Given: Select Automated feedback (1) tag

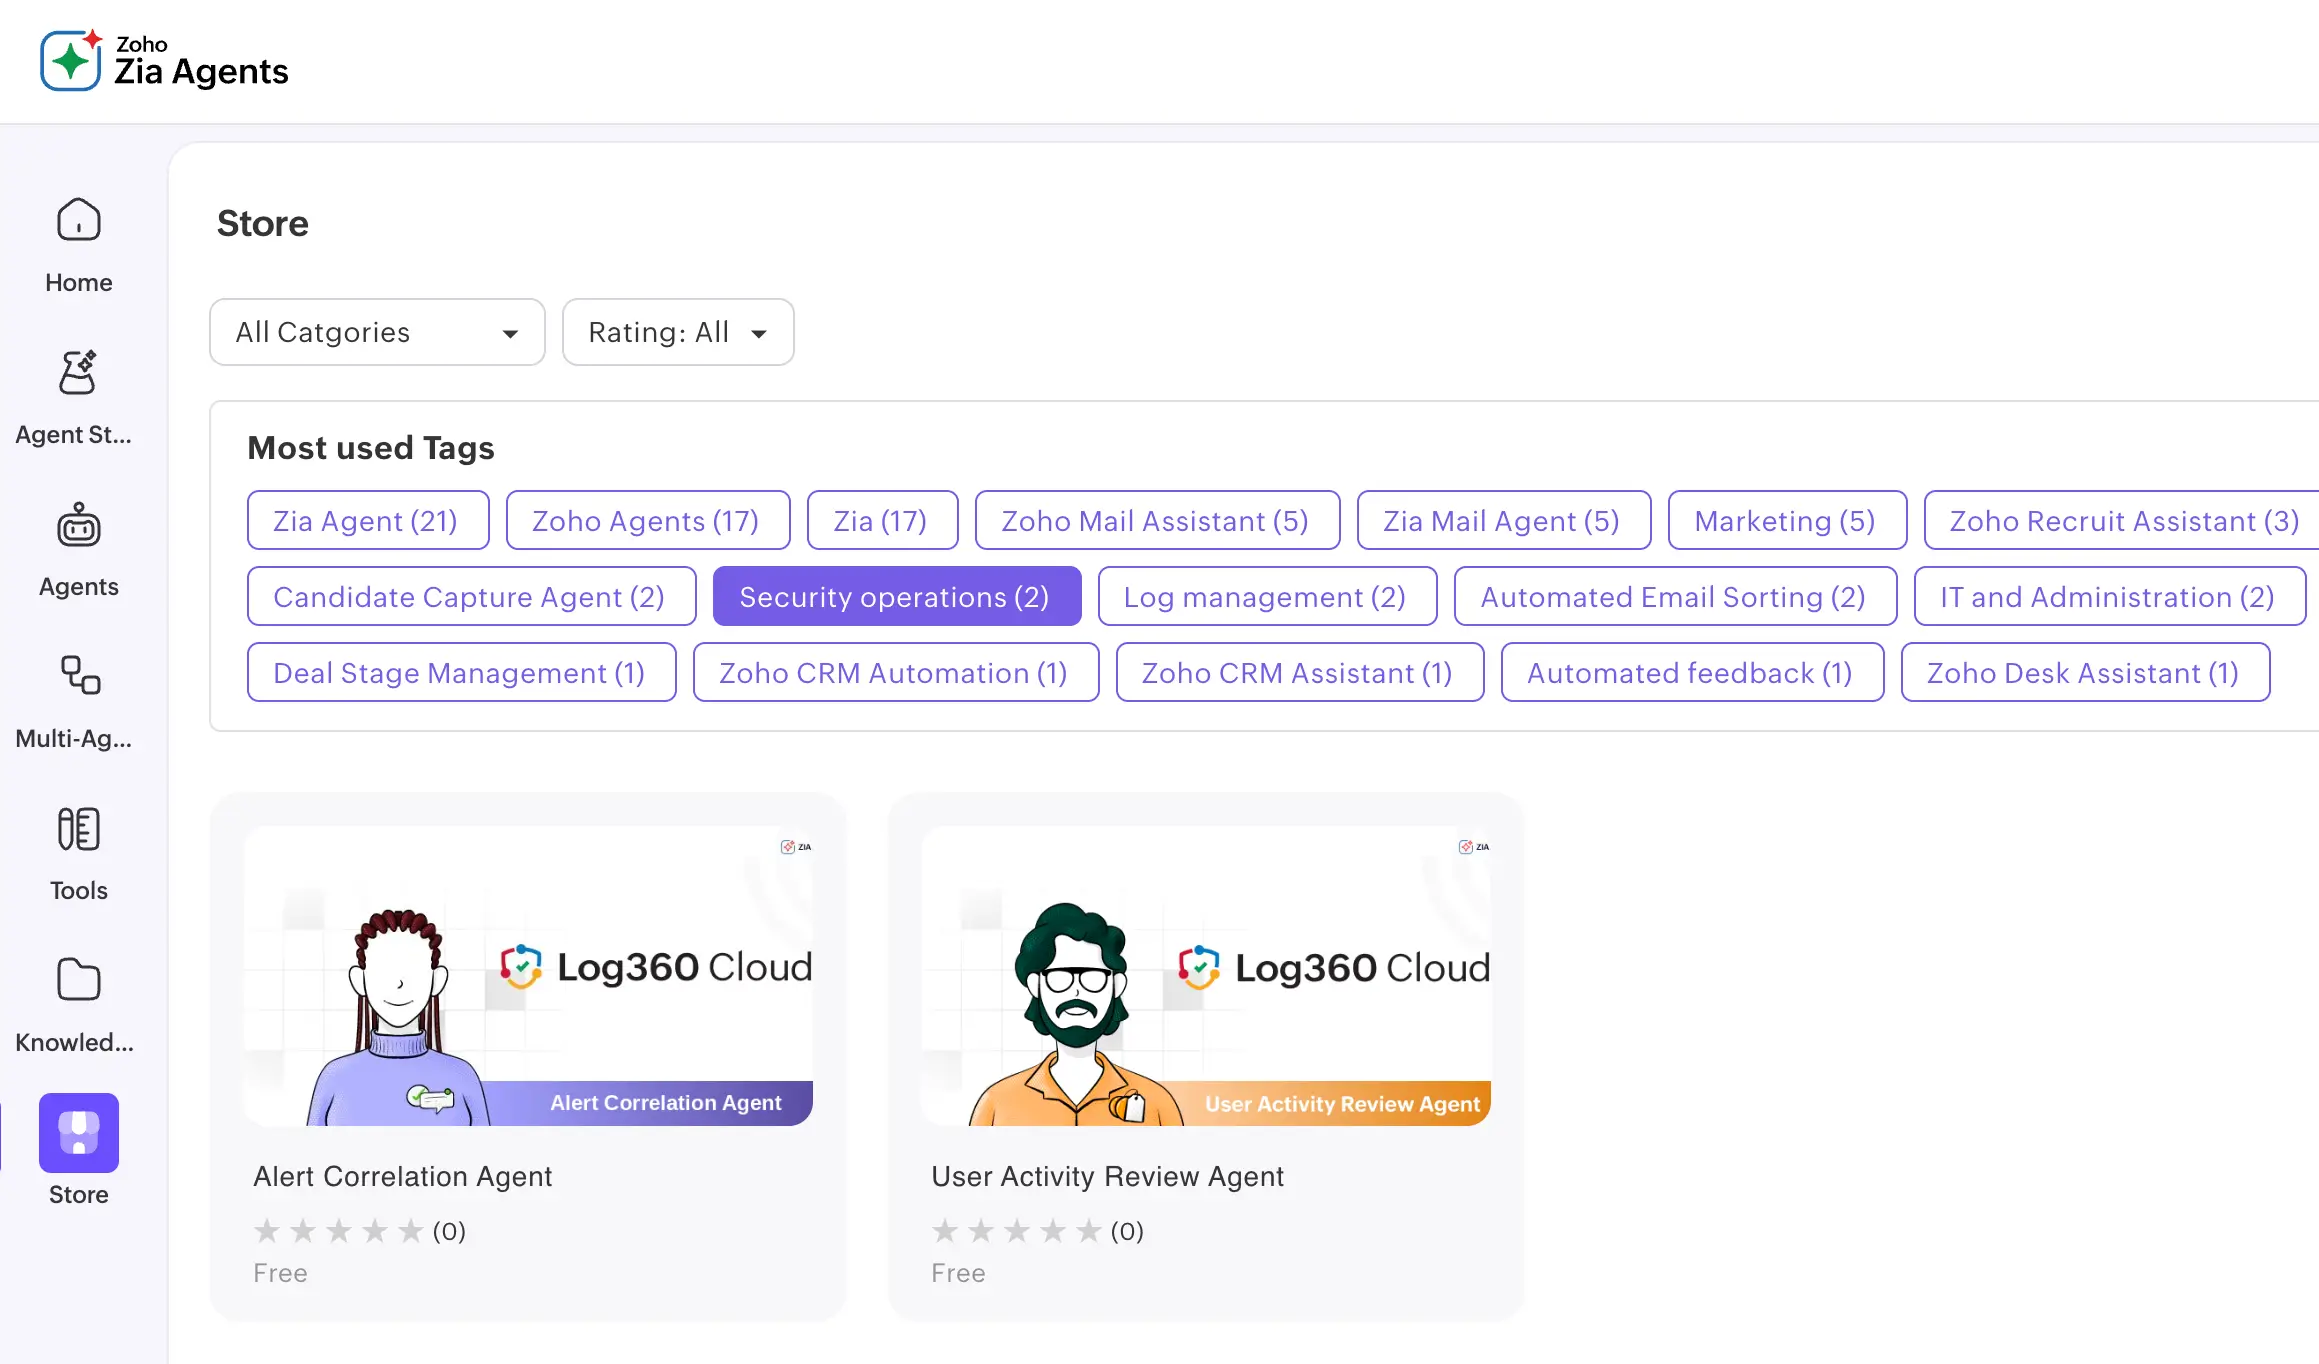Looking at the screenshot, I should click(1692, 672).
